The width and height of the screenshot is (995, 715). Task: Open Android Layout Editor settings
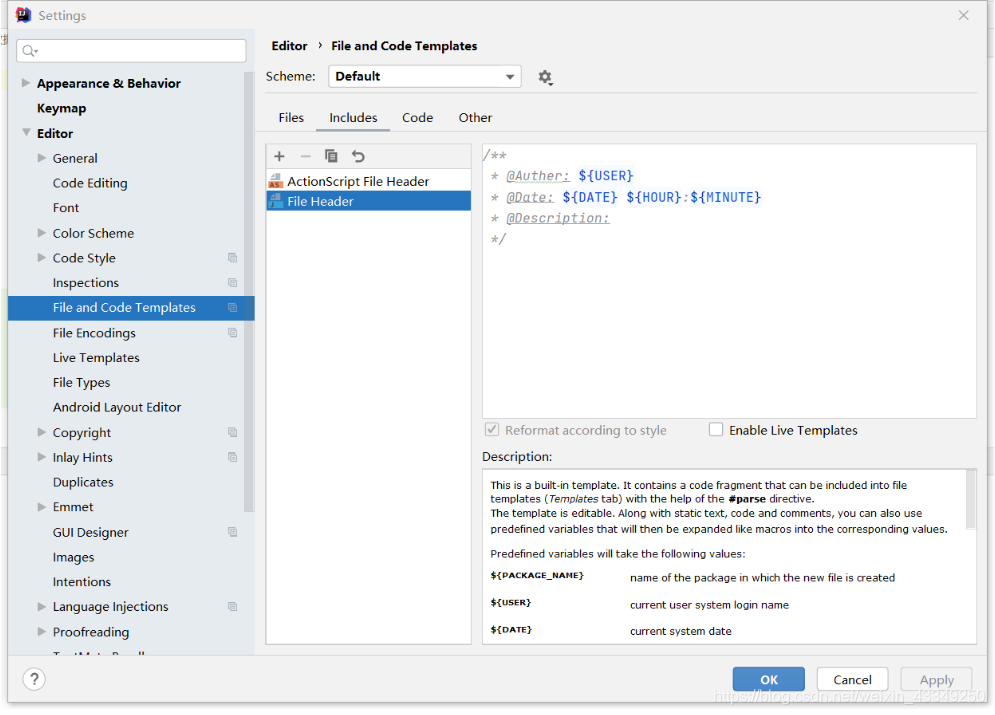117,407
